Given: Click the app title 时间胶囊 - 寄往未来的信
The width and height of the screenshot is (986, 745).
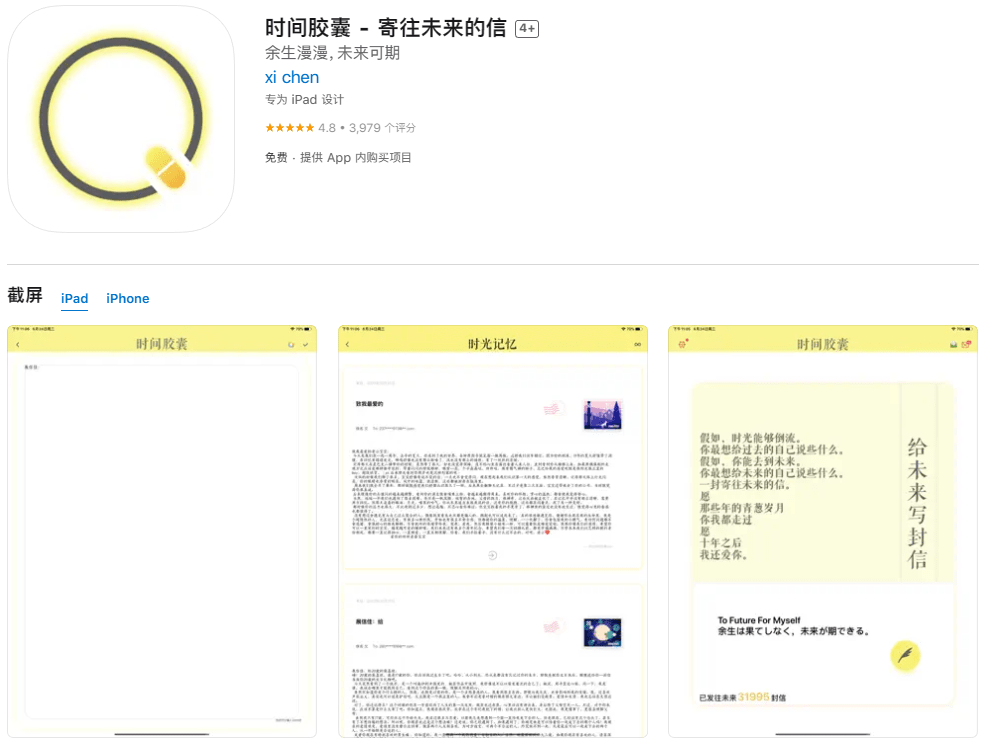Looking at the screenshot, I should pyautogui.click(x=385, y=28).
